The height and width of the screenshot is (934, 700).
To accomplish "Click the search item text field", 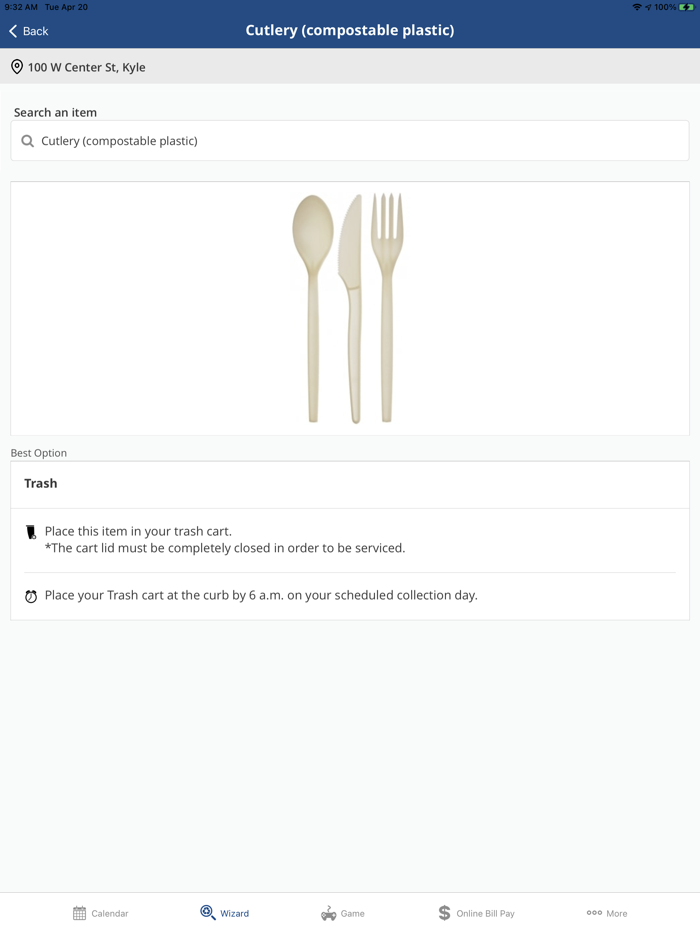I will 360,141.
